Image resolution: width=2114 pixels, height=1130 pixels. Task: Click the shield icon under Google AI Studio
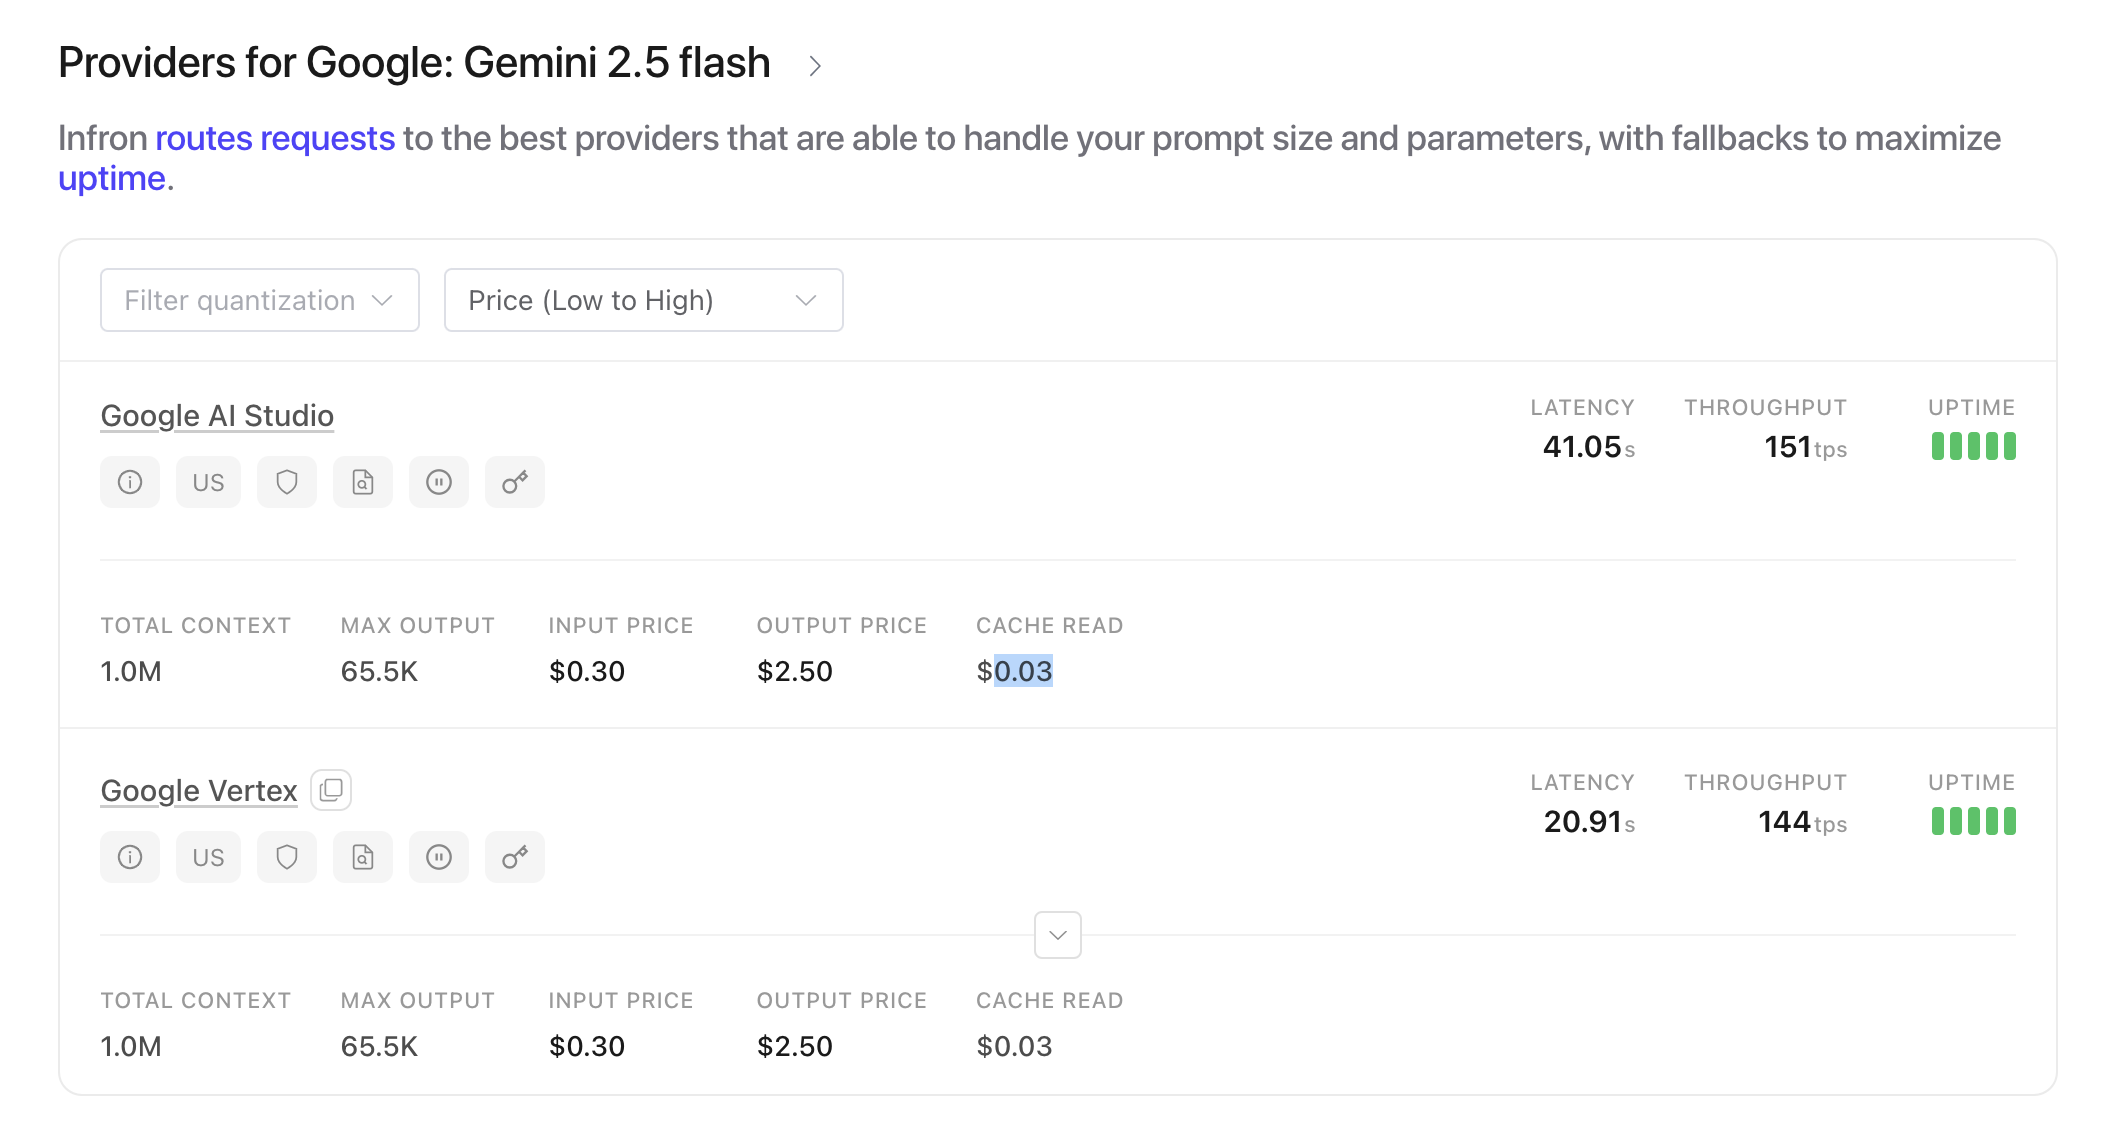pos(287,483)
